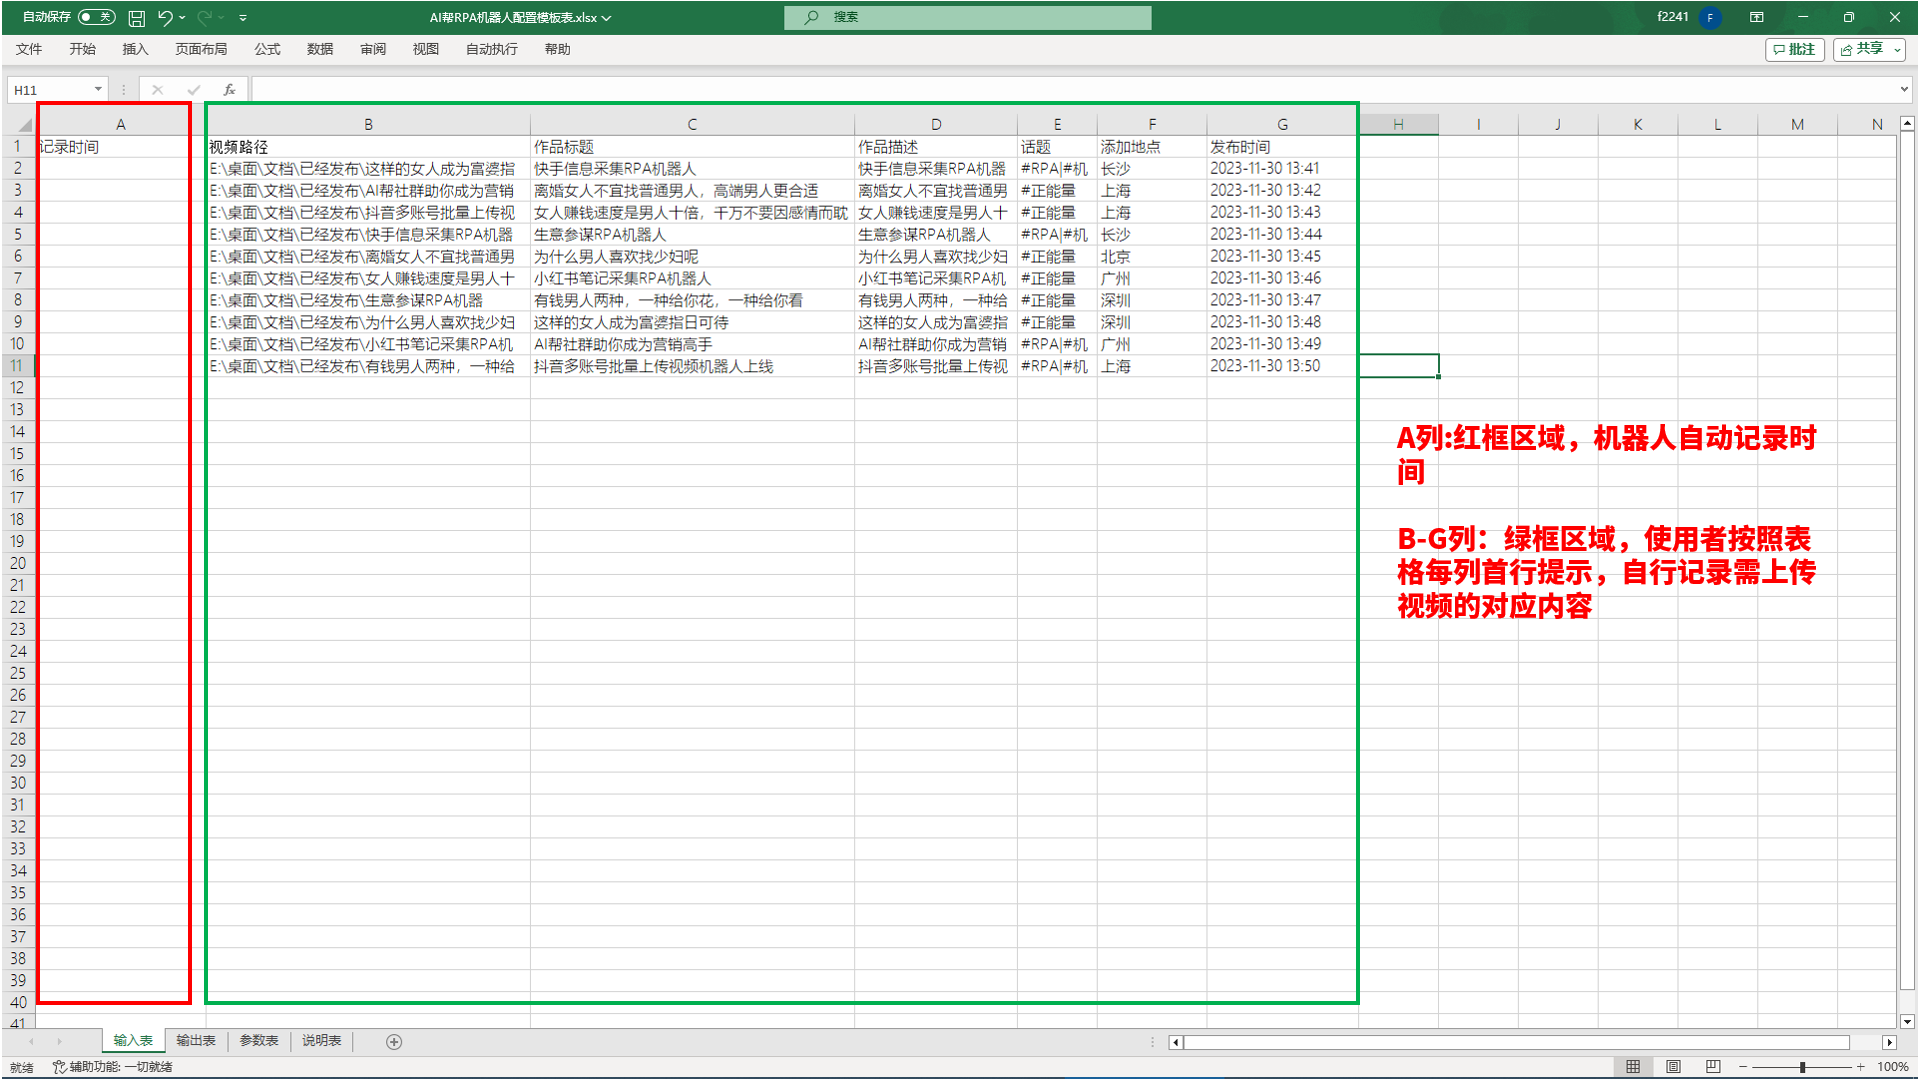Click the Undo arrow icon
This screenshot has width=1920, height=1080.
pyautogui.click(x=165, y=18)
